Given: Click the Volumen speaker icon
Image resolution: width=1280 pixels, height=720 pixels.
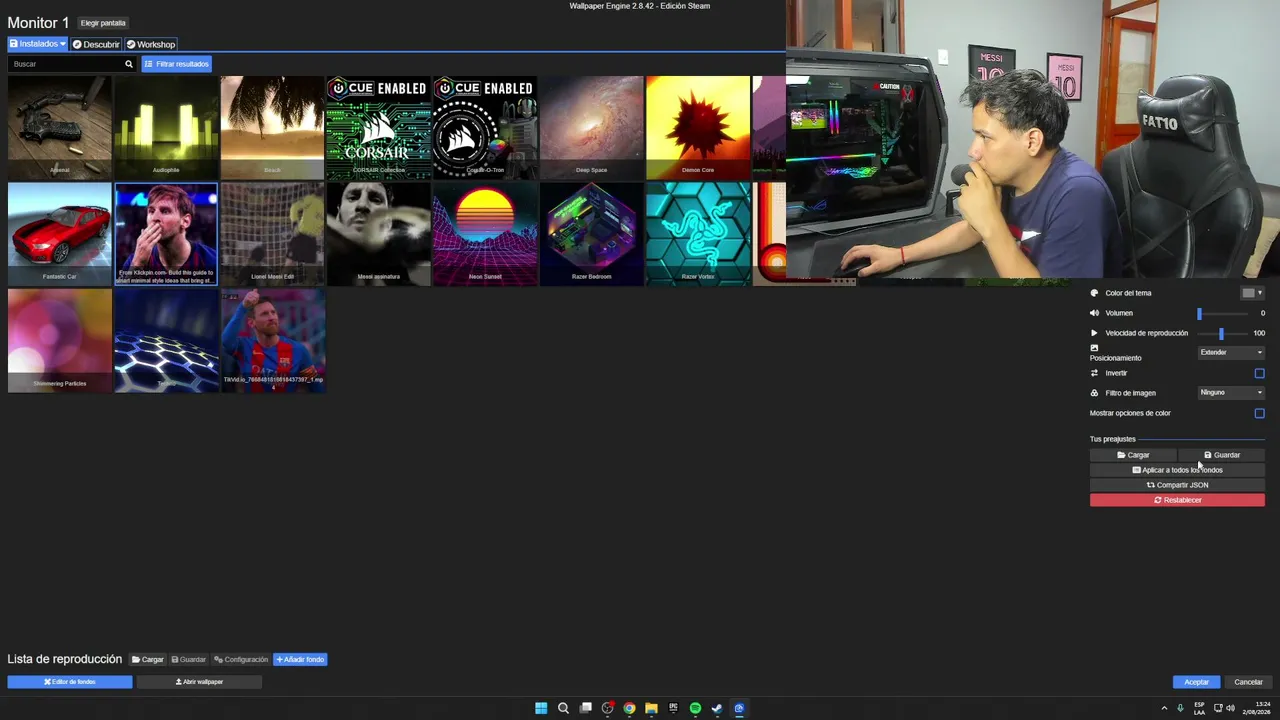Looking at the screenshot, I should [x=1094, y=313].
